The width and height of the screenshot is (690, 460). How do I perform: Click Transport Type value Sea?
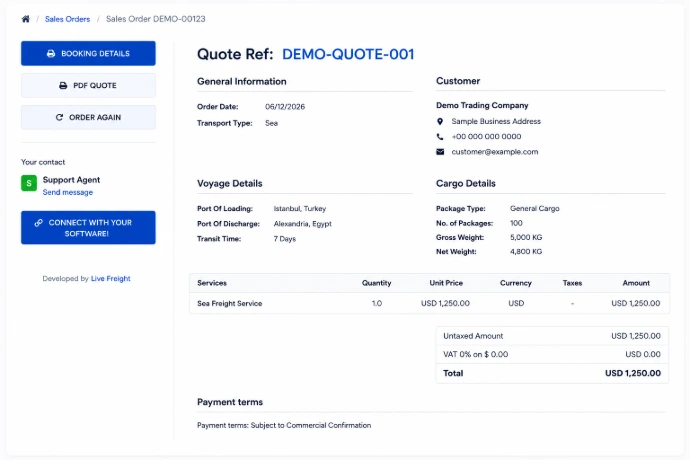pyautogui.click(x=271, y=123)
